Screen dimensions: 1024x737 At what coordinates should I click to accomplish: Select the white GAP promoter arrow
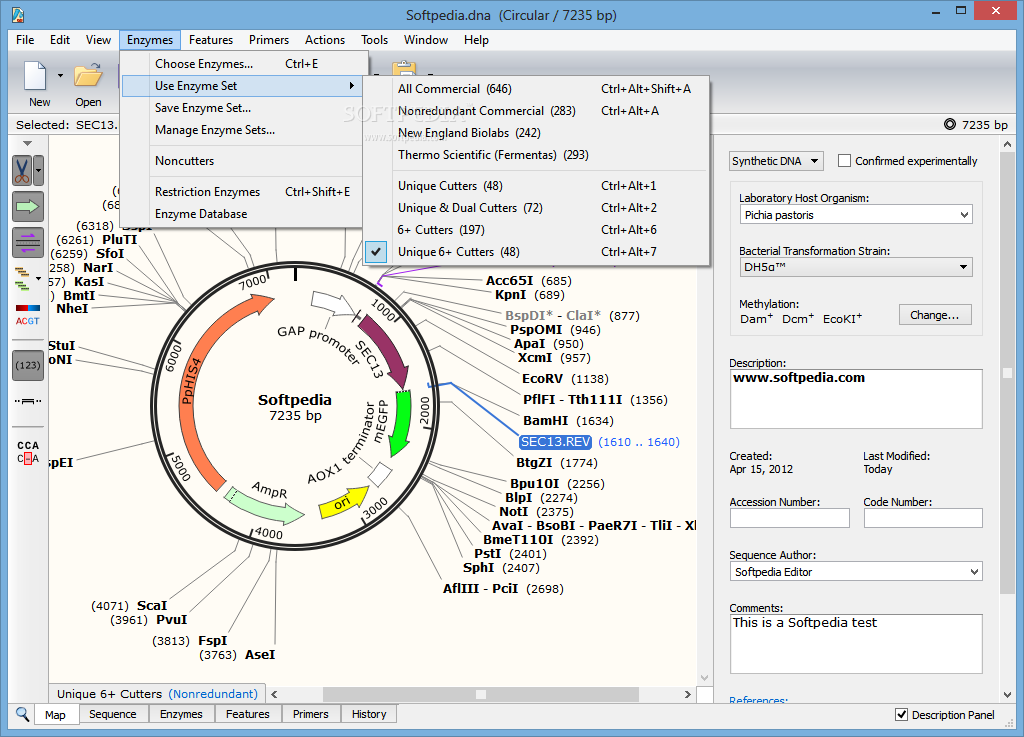(334, 304)
